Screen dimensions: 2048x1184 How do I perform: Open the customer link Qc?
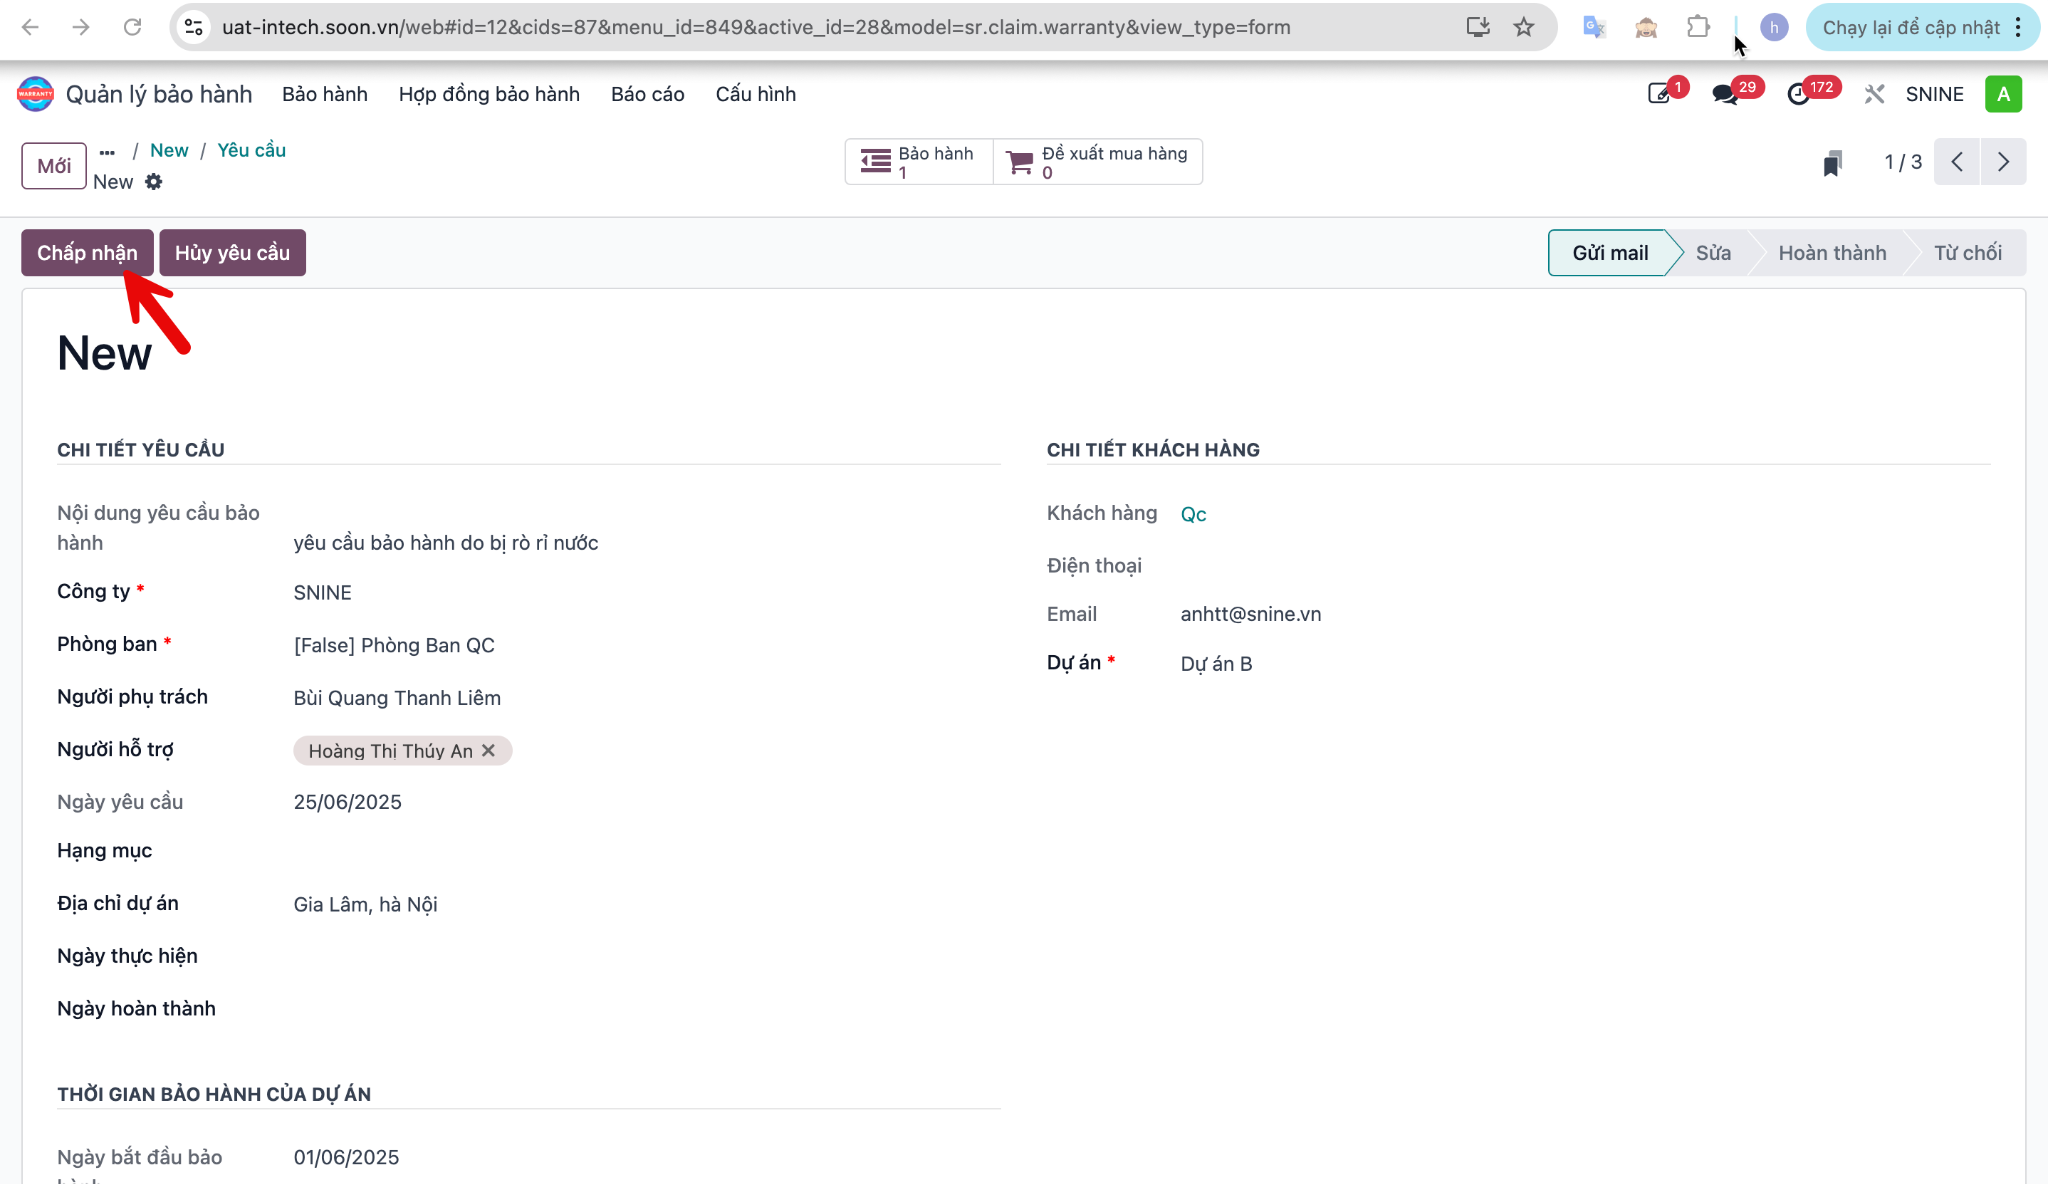coord(1193,514)
